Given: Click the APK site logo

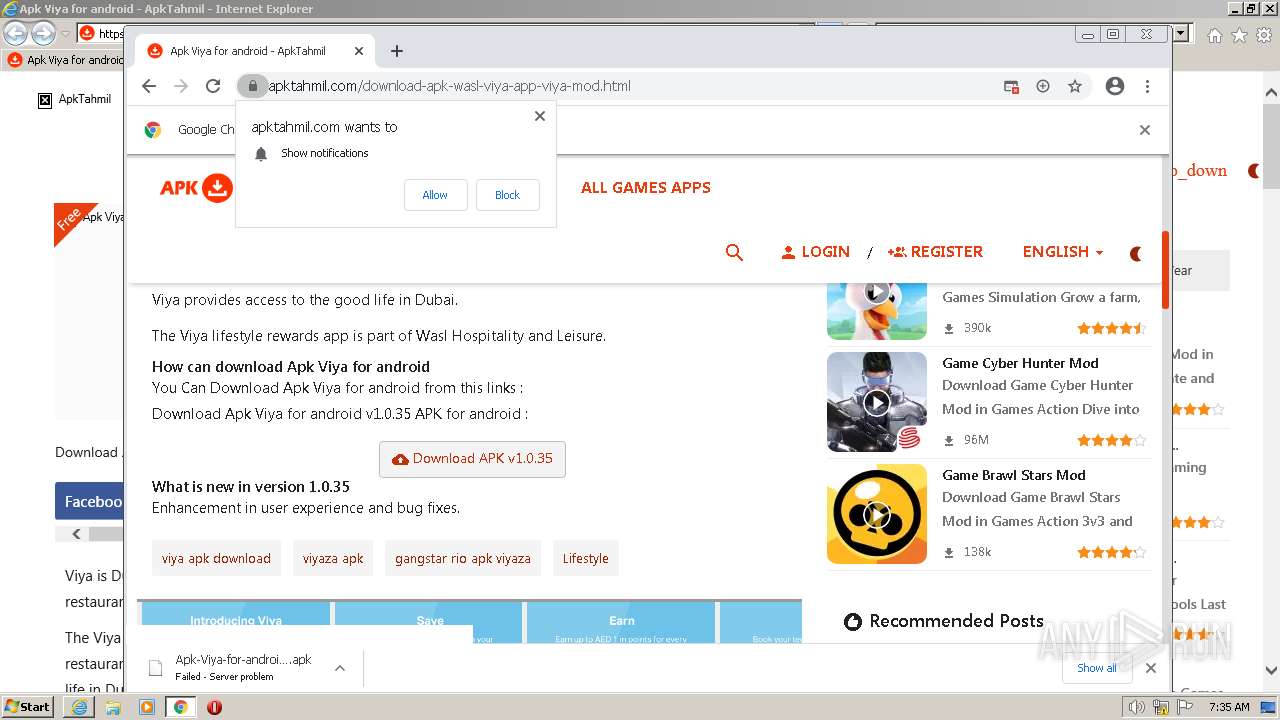Looking at the screenshot, I should [x=196, y=187].
